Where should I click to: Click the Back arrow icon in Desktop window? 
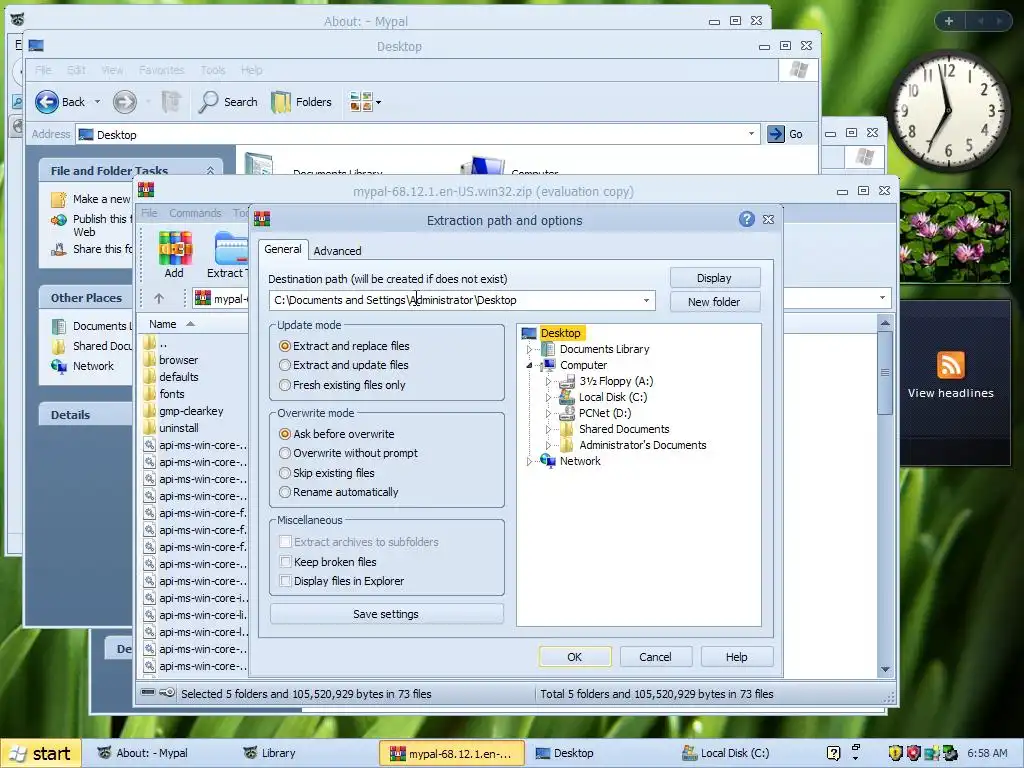point(47,102)
